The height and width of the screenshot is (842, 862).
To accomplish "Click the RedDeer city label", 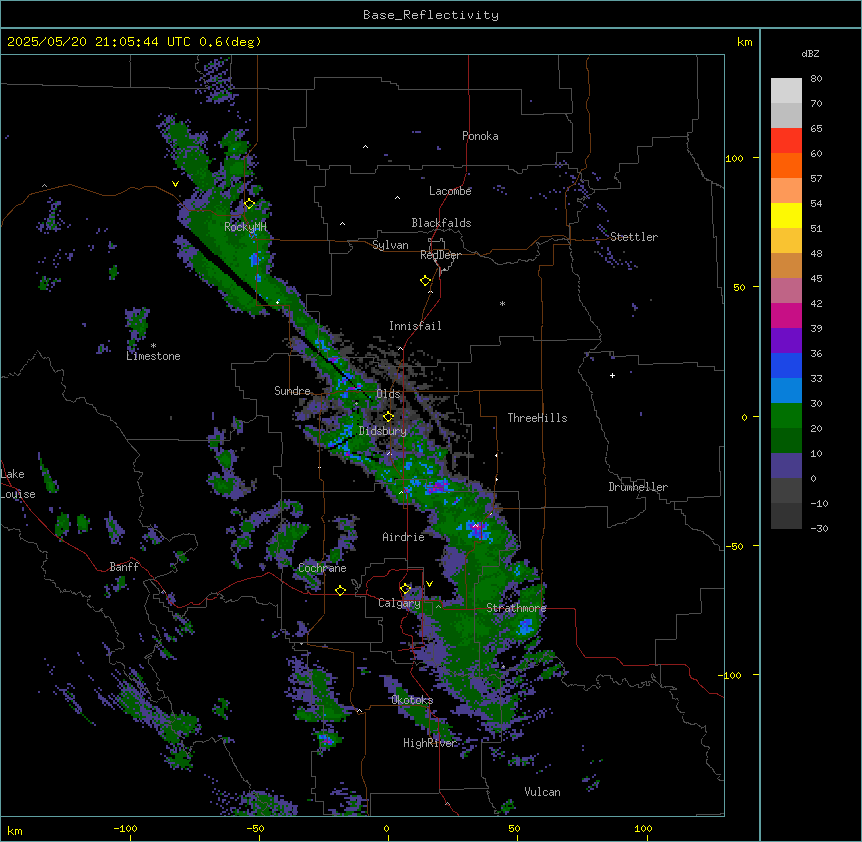I will (440, 255).
